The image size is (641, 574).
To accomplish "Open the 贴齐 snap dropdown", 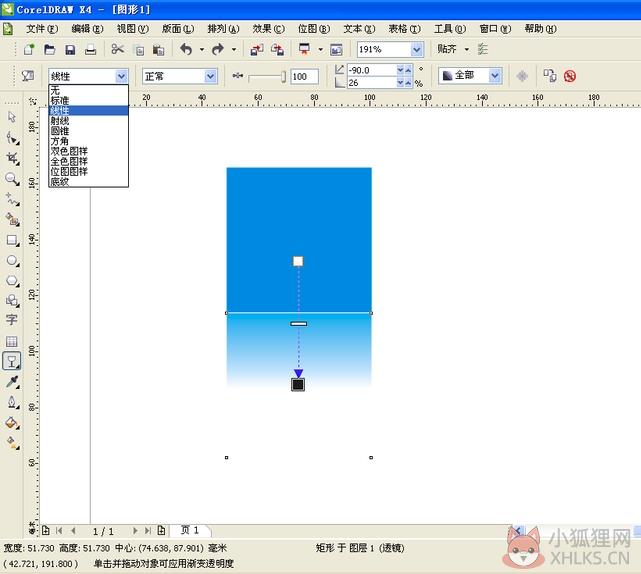I will pos(466,49).
